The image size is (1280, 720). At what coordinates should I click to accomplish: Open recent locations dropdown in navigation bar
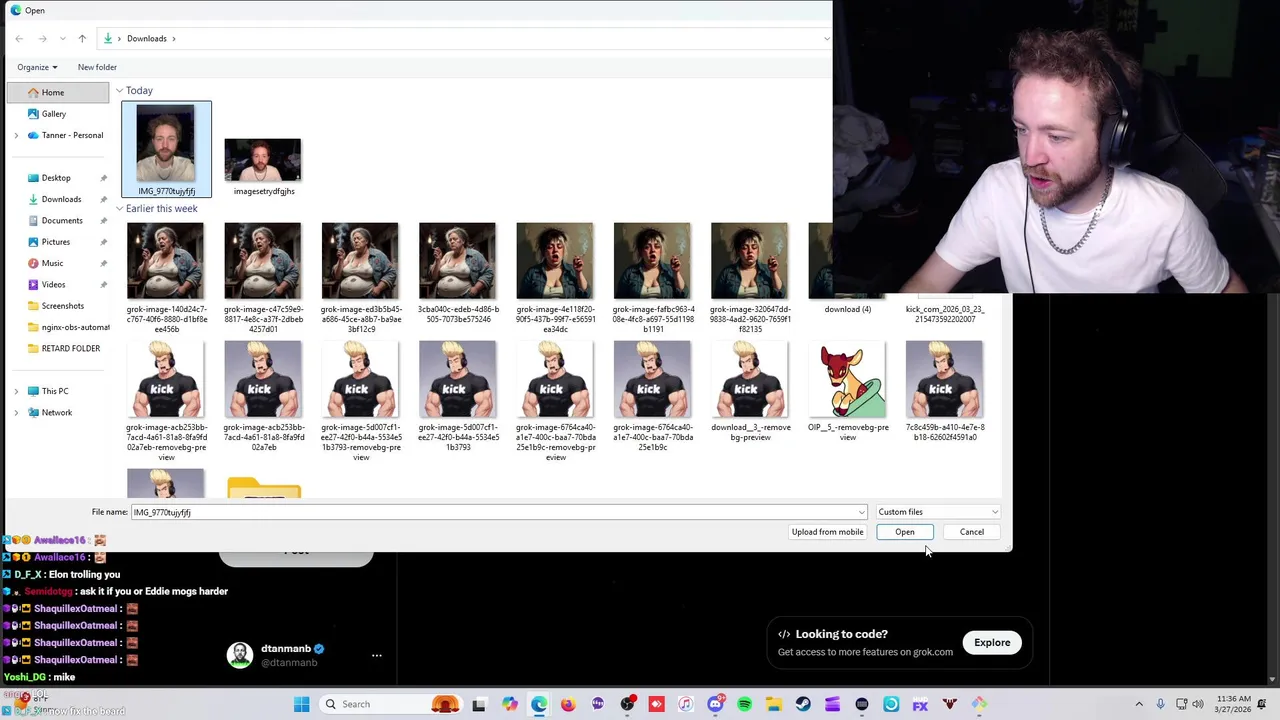tap(63, 38)
